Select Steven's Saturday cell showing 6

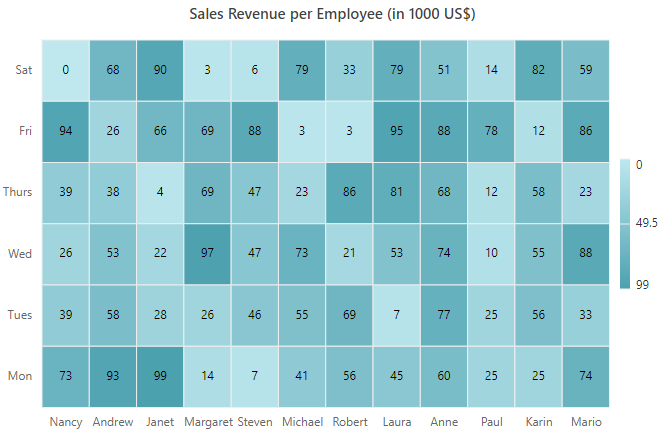point(255,70)
